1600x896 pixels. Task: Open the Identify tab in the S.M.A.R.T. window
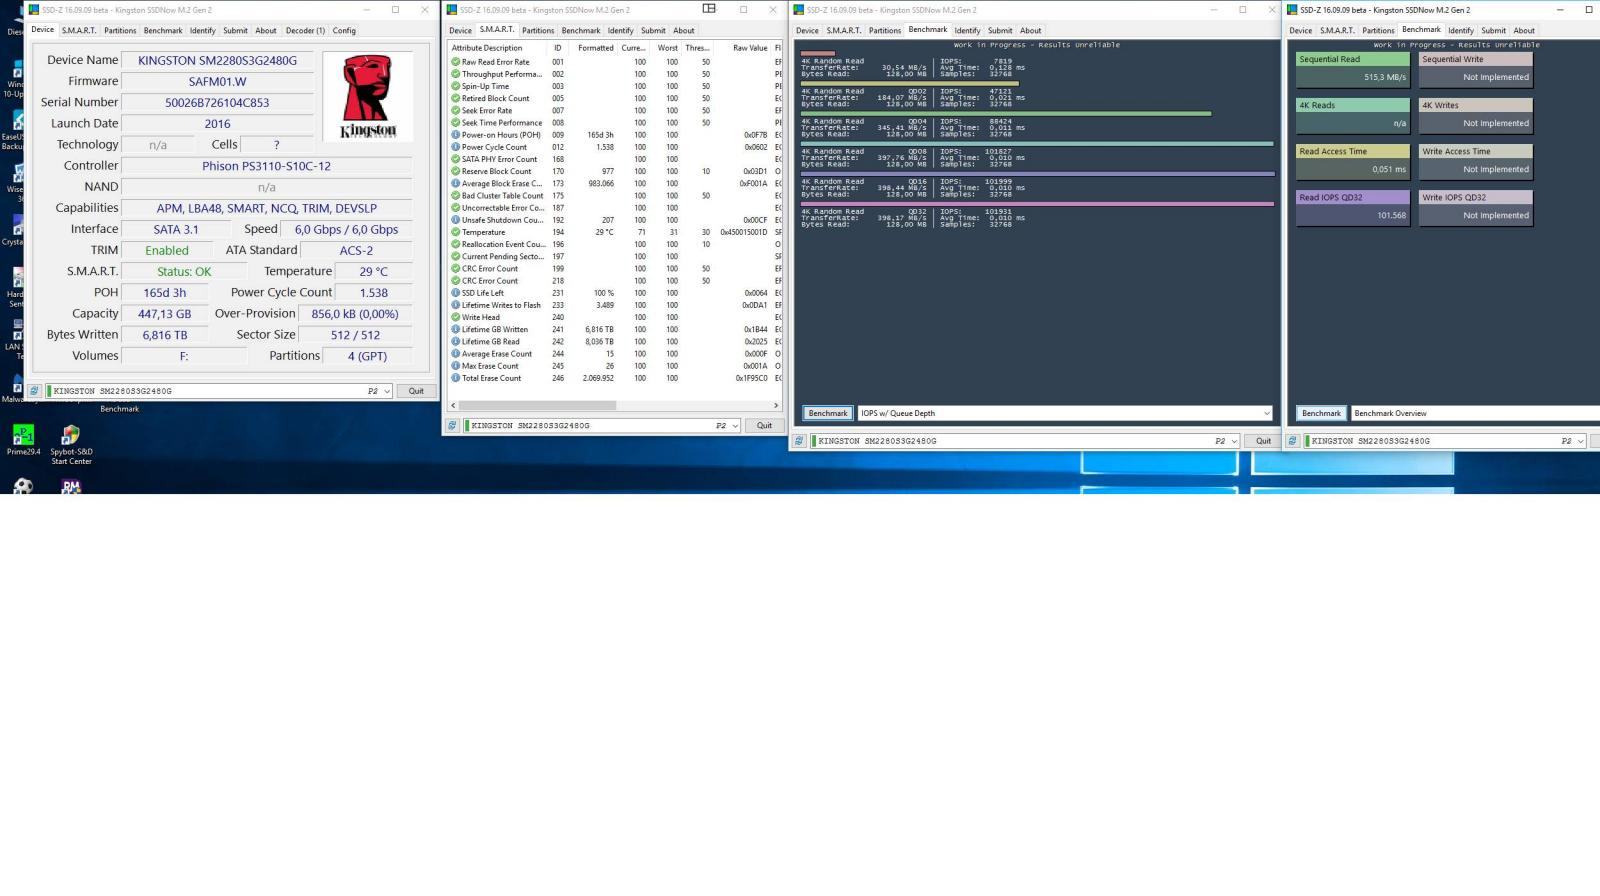(620, 30)
